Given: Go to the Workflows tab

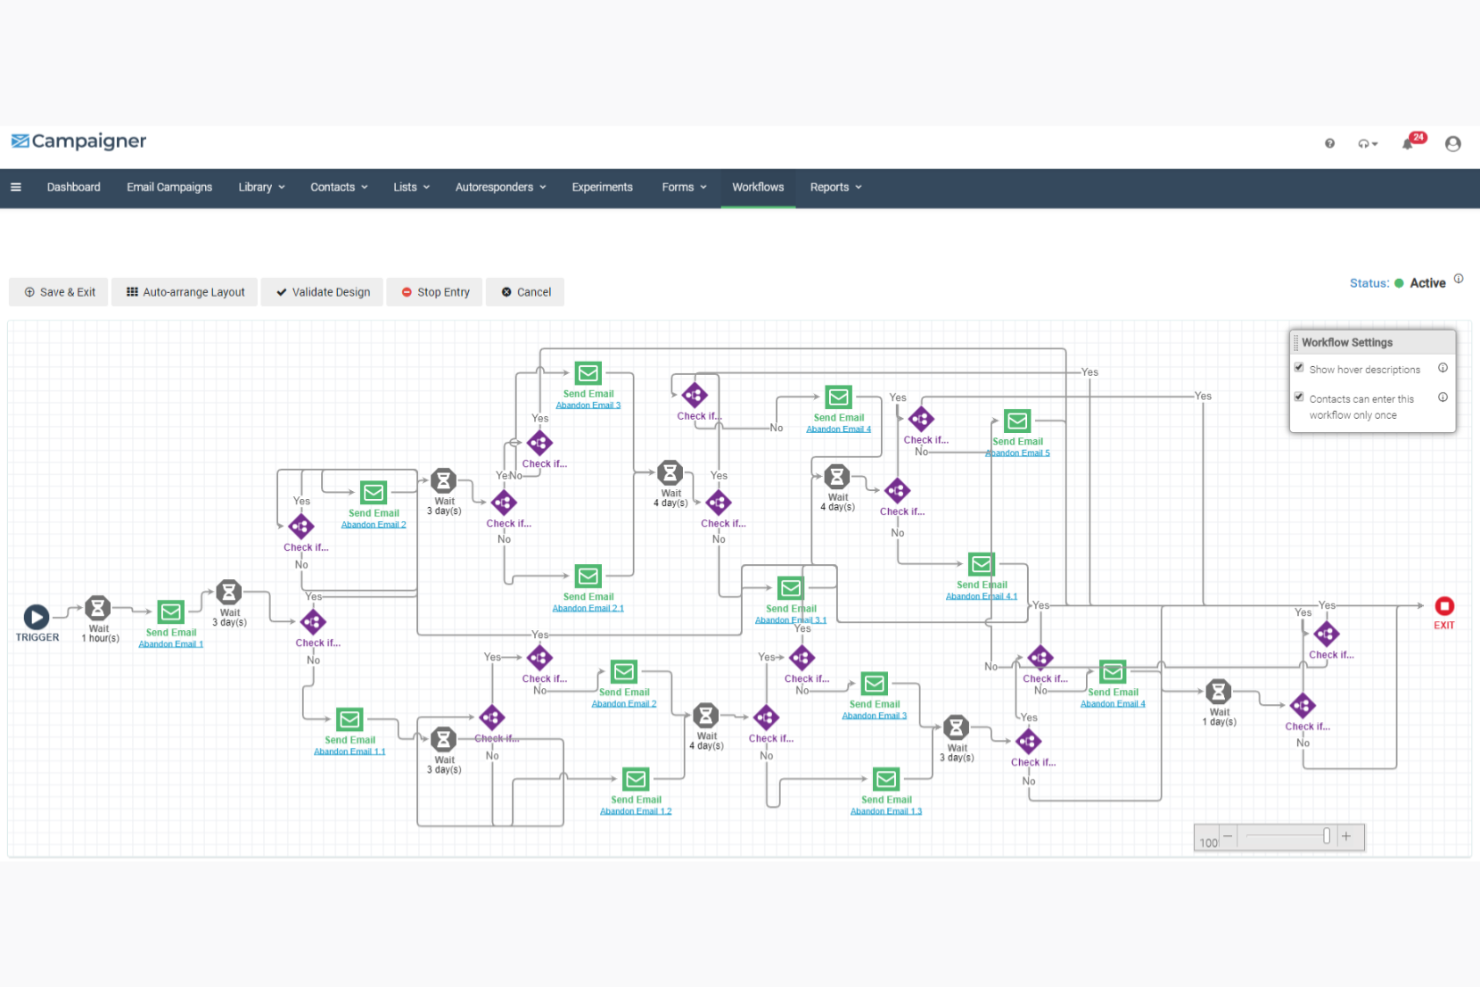Looking at the screenshot, I should 758,187.
